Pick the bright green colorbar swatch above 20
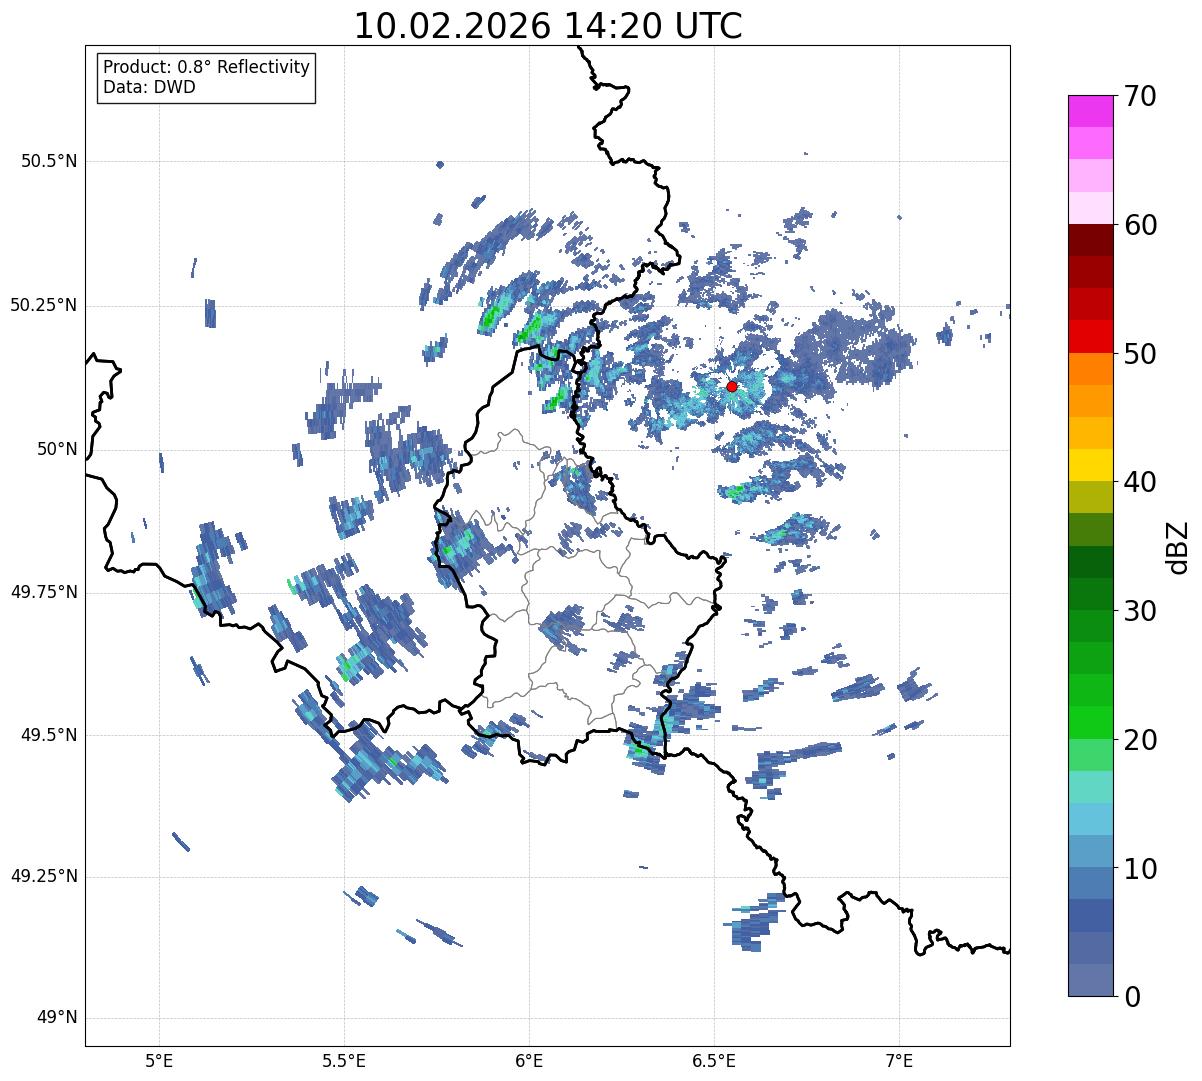This screenshot has width=1202, height=1081. [1090, 723]
